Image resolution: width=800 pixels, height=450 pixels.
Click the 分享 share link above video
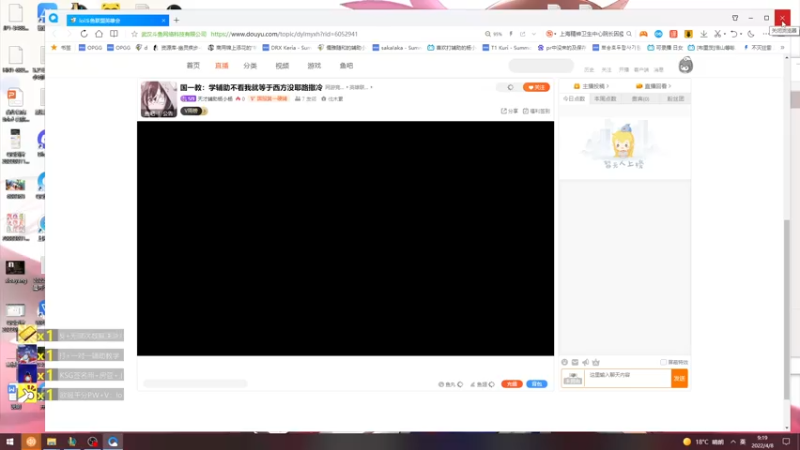pyautogui.click(x=509, y=111)
